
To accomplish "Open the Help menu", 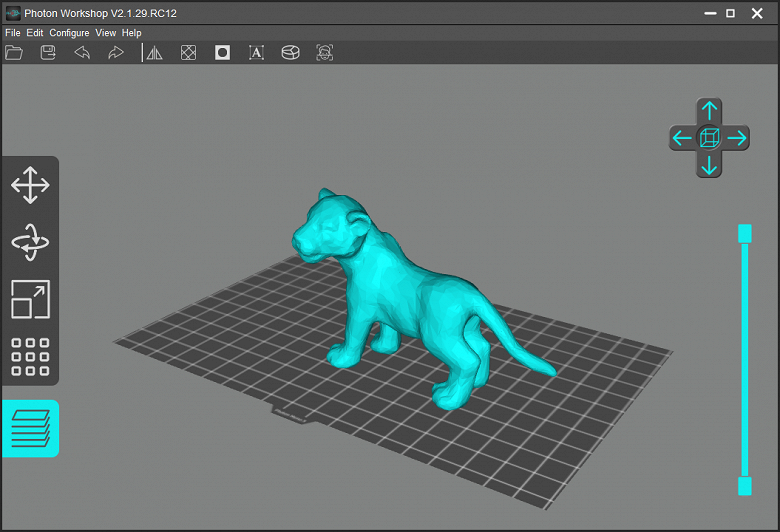I will [x=131, y=33].
